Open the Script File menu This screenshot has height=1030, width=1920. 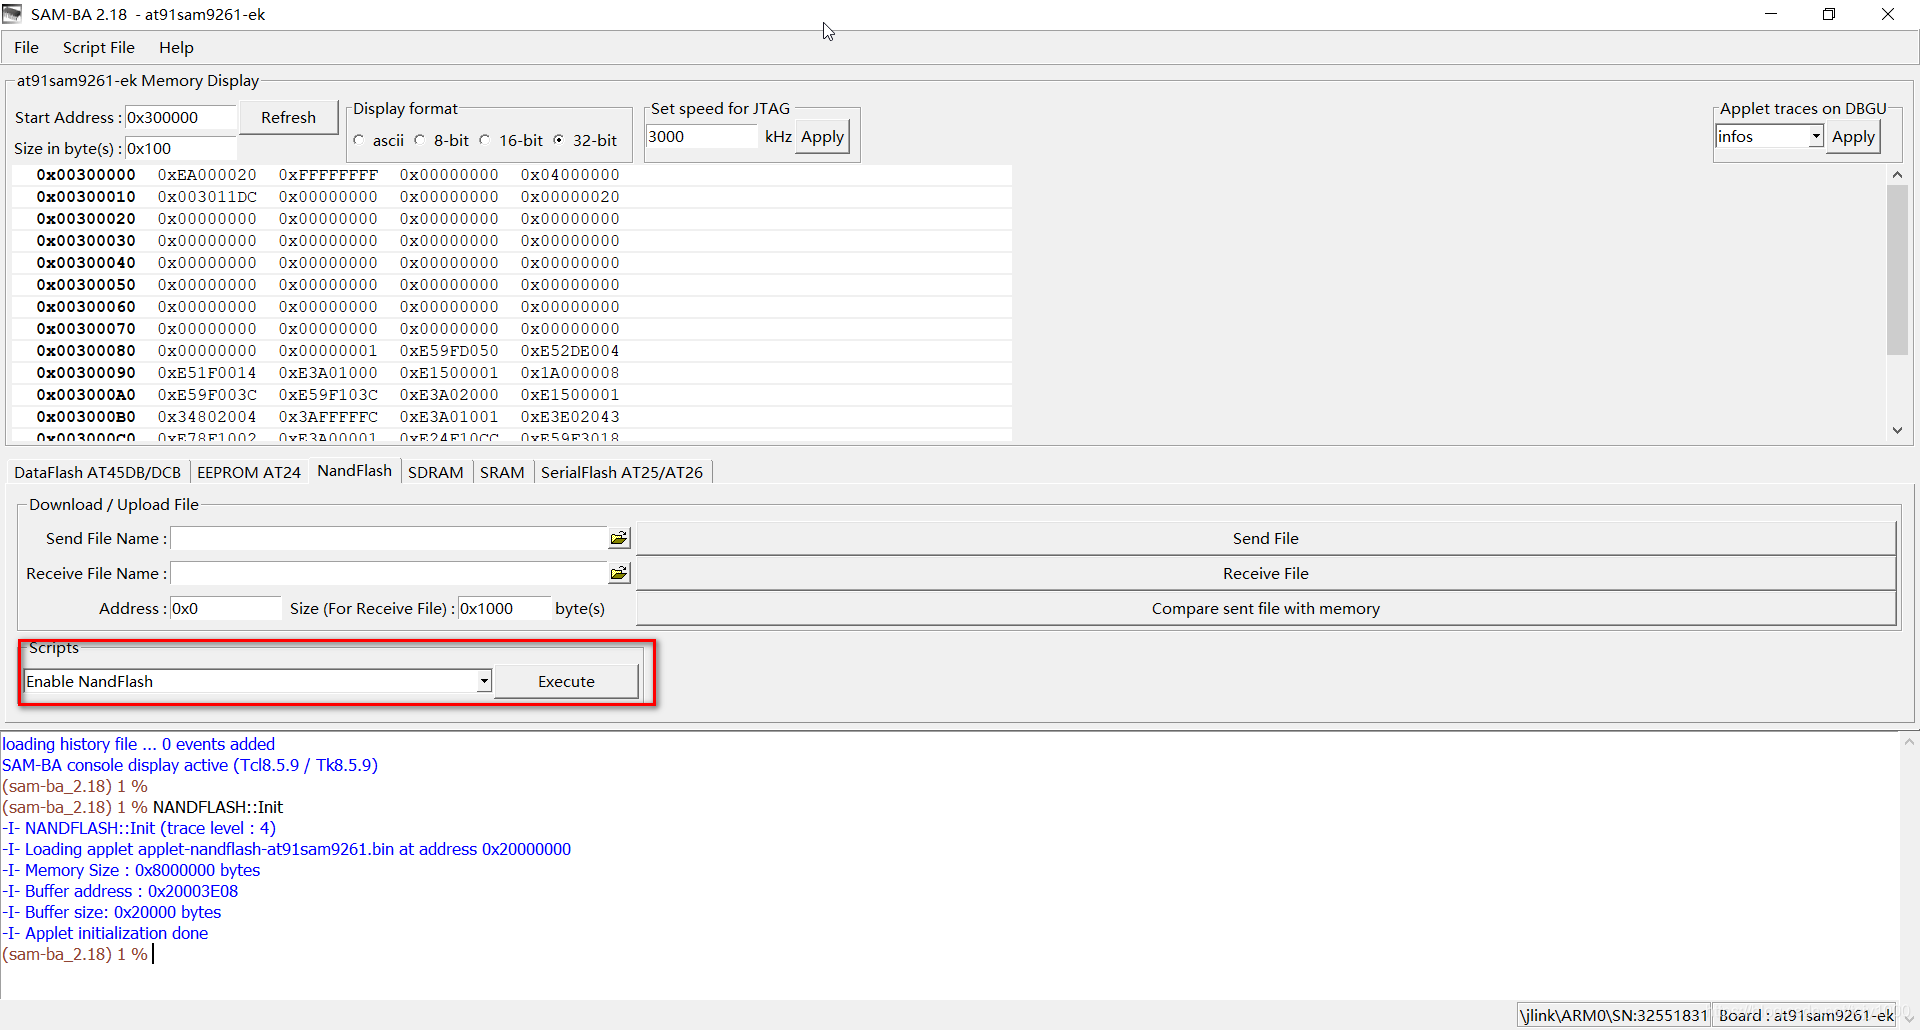(98, 47)
